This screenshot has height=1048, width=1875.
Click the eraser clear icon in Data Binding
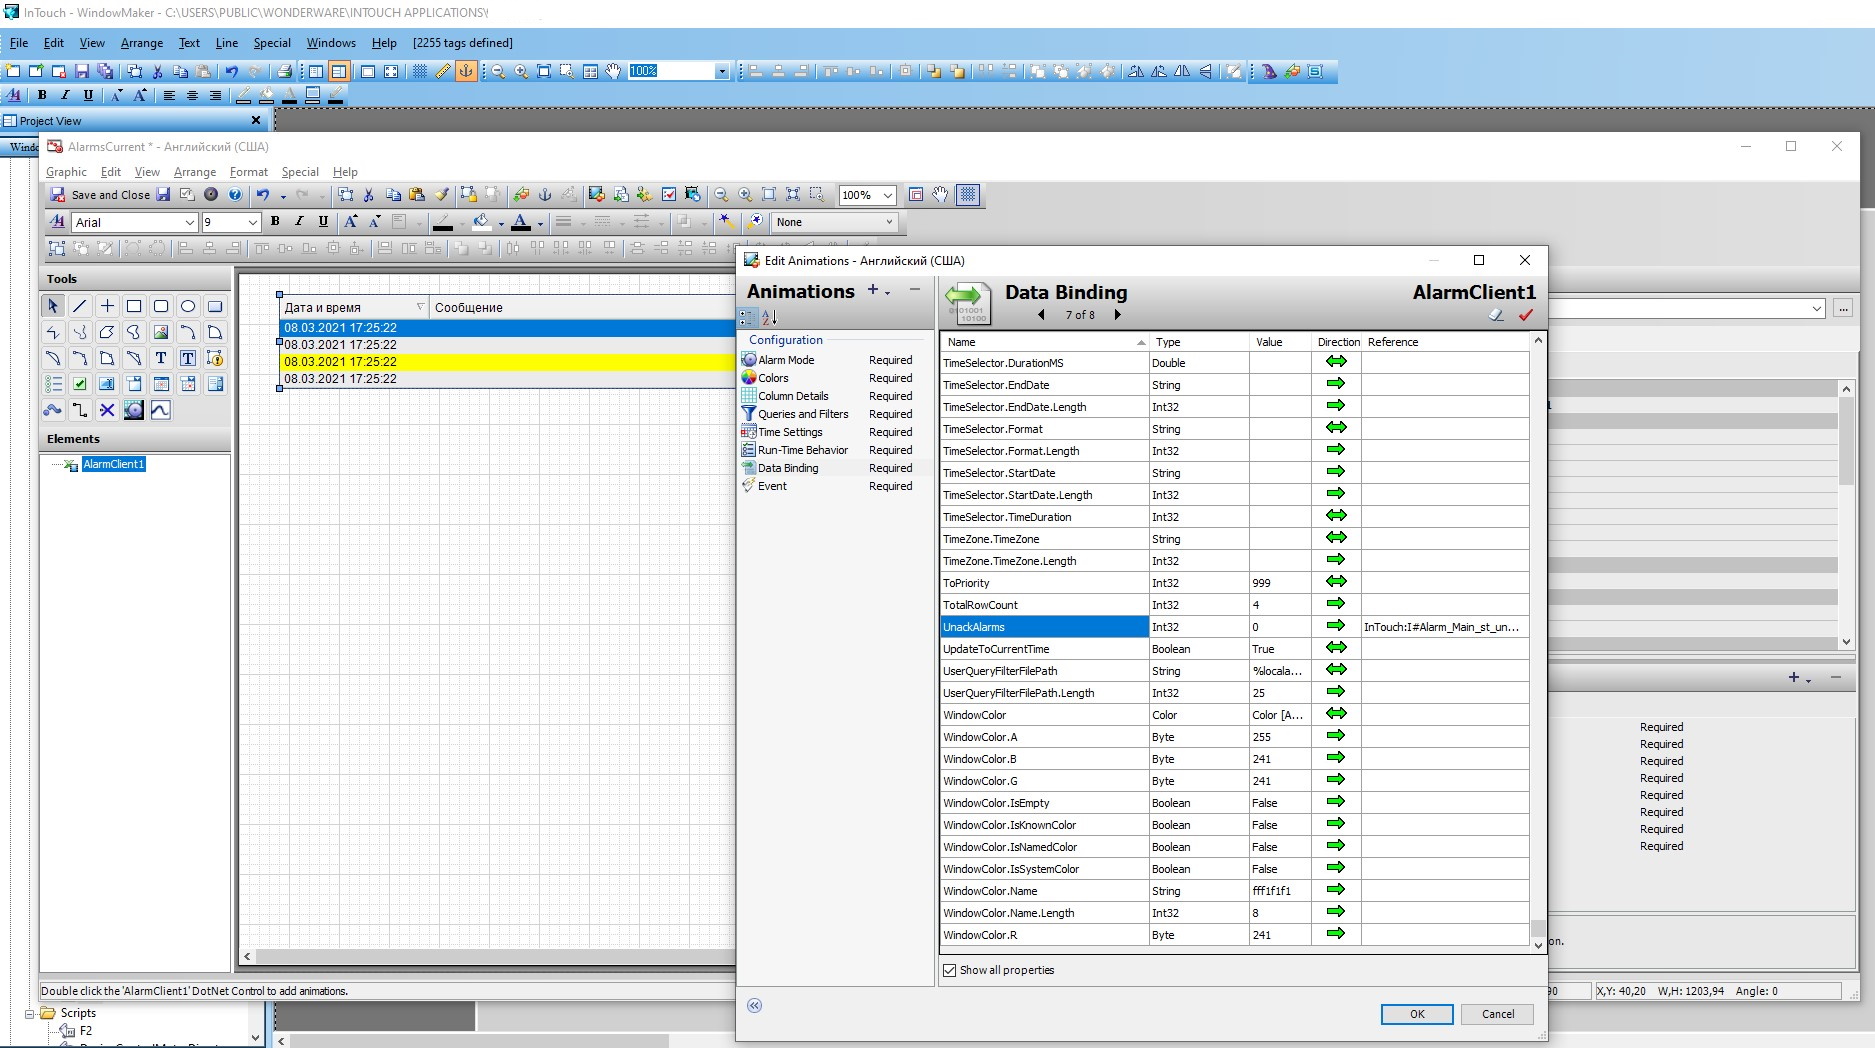point(1496,315)
